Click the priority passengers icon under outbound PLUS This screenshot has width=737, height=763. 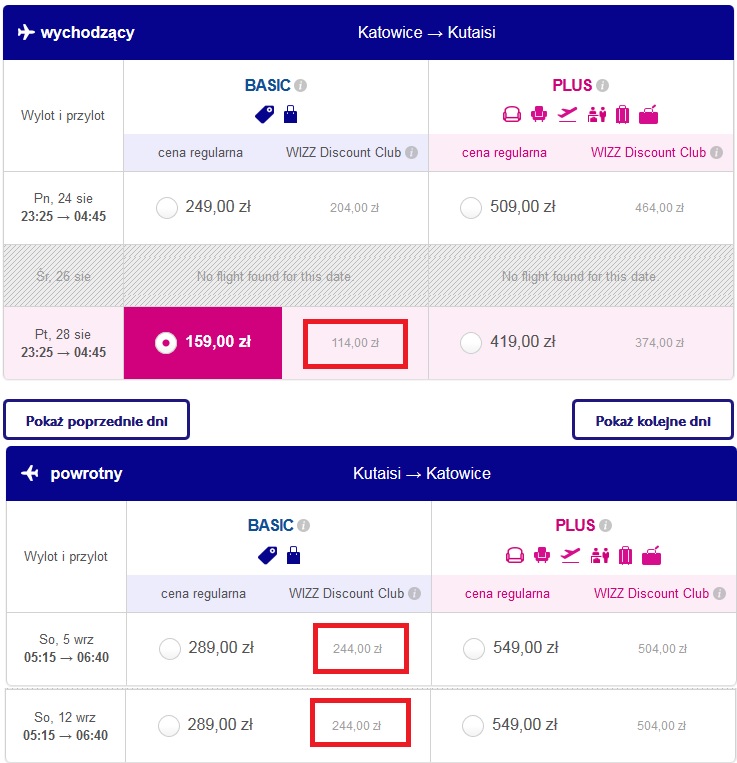pyautogui.click(x=596, y=114)
